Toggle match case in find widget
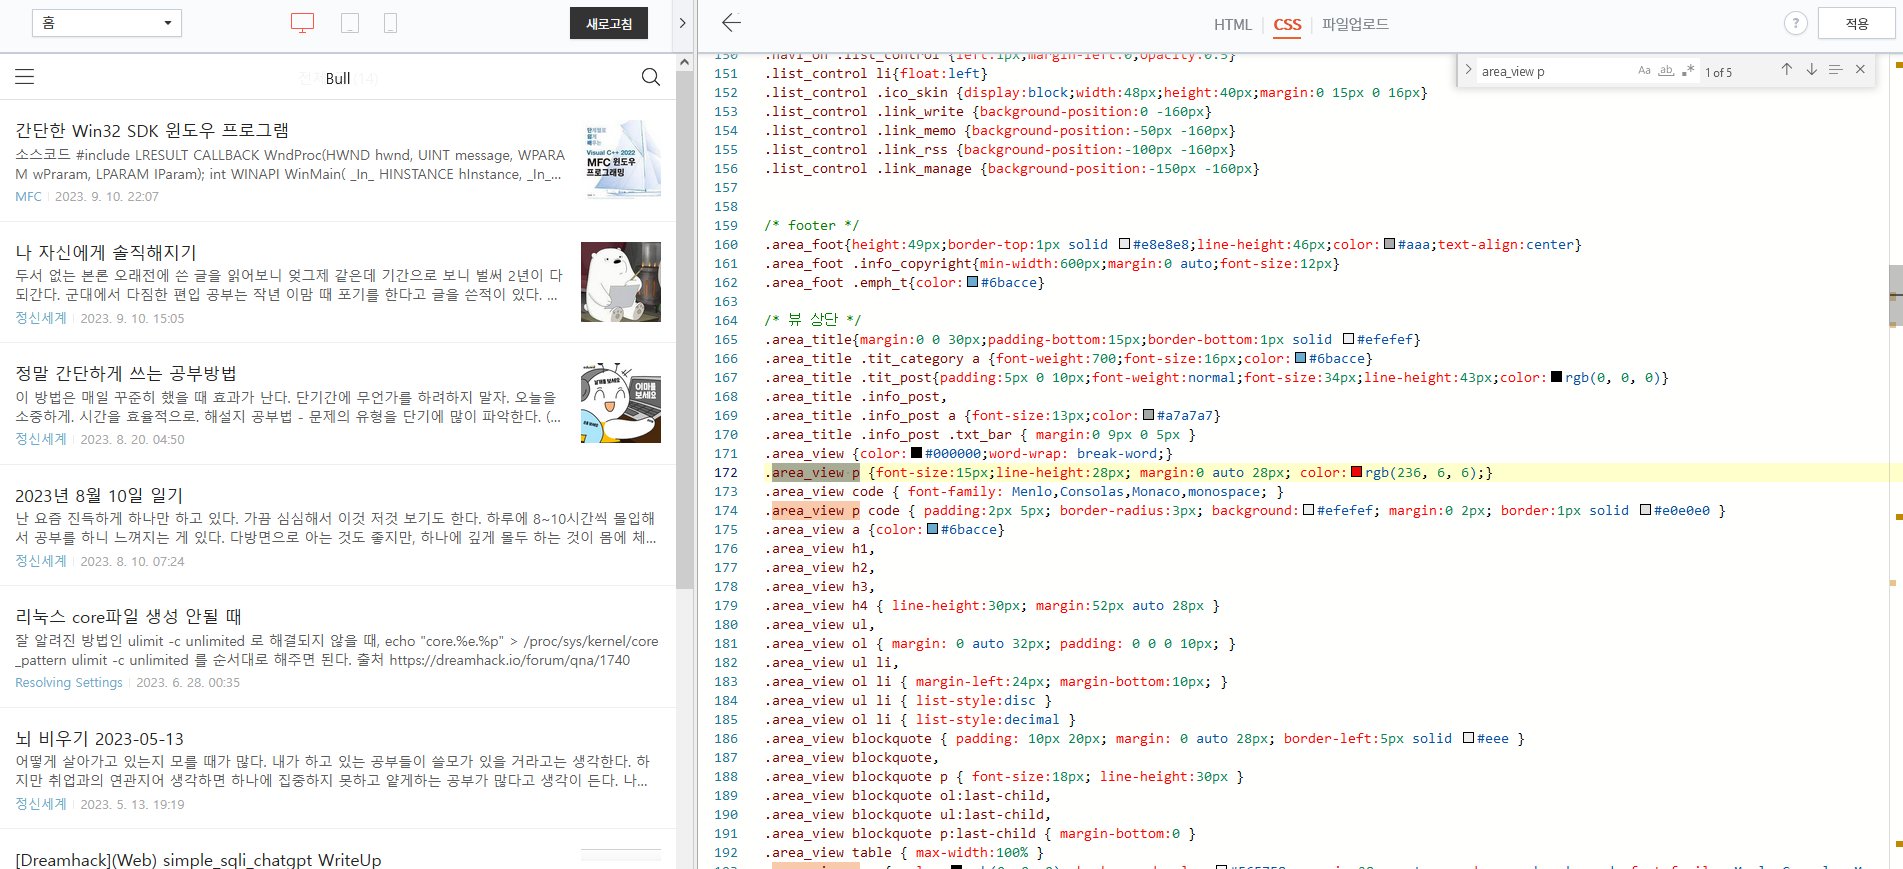The image size is (1903, 869). [x=1644, y=71]
